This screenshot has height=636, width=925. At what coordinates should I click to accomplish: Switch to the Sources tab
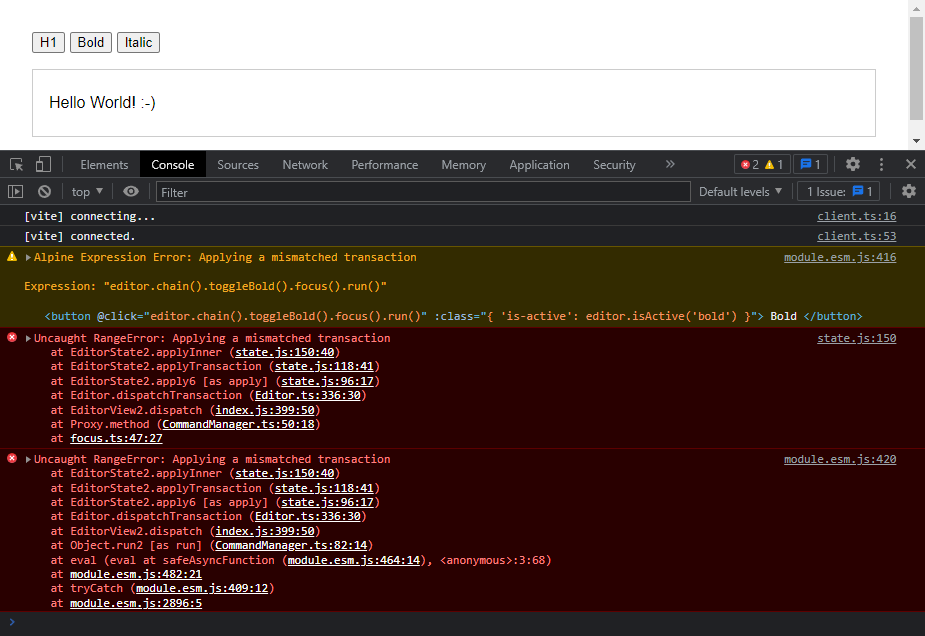coord(238,164)
